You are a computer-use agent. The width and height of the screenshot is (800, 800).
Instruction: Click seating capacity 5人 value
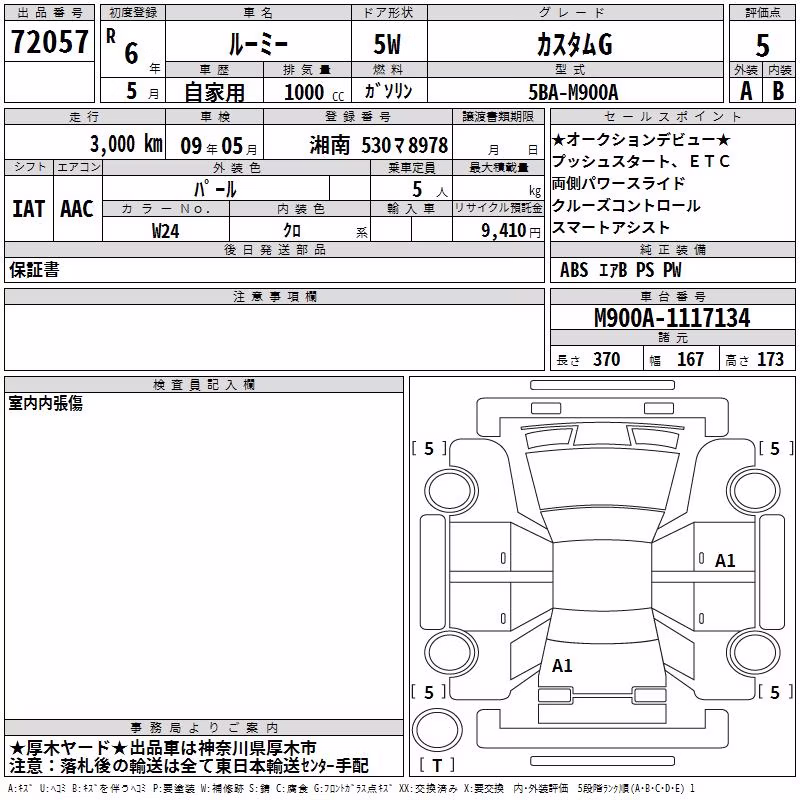(429, 190)
